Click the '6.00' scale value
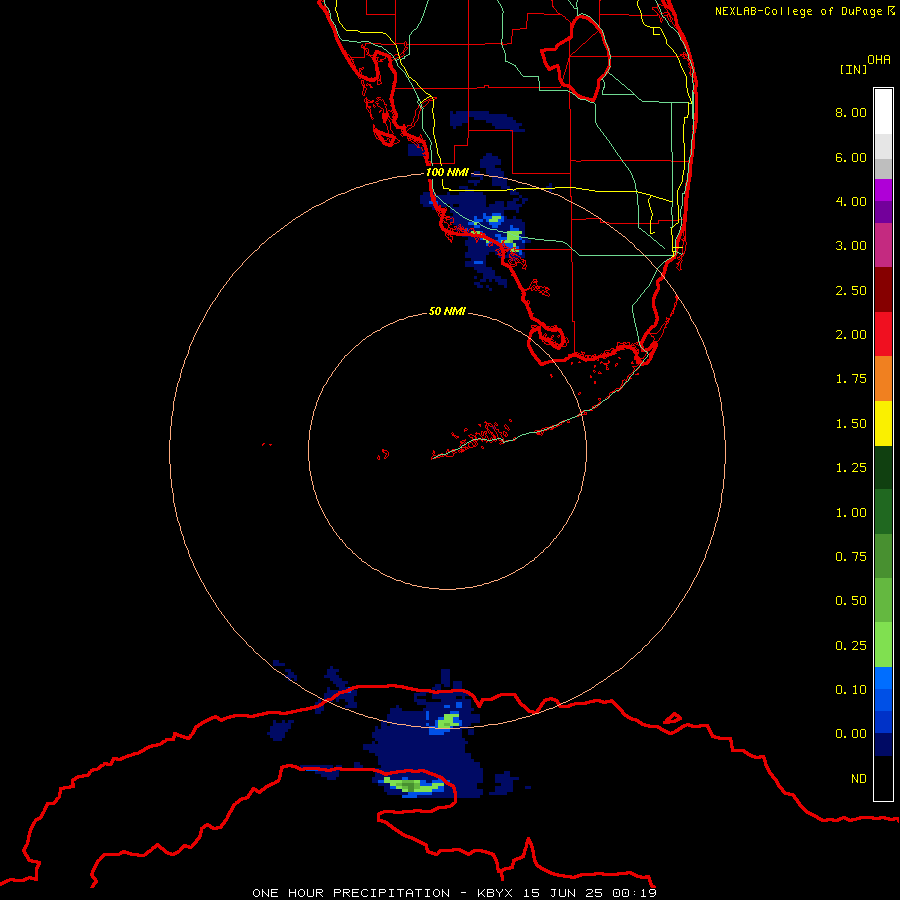The height and width of the screenshot is (900, 900). [851, 157]
